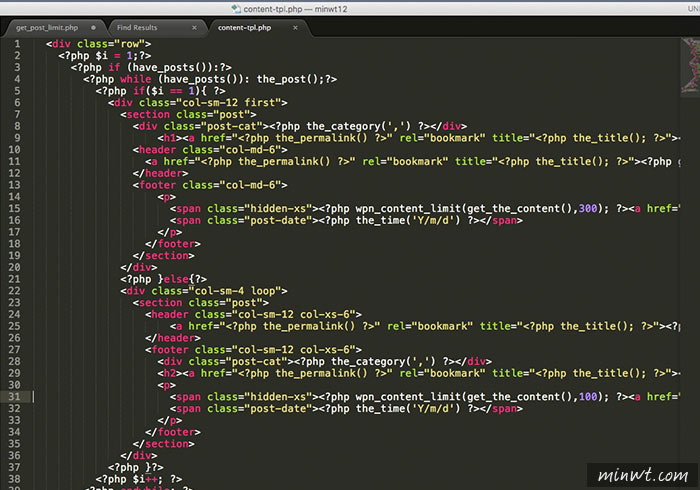Click "col-sm-12 first" class string
The width and height of the screenshot is (700, 490).
pos(231,103)
